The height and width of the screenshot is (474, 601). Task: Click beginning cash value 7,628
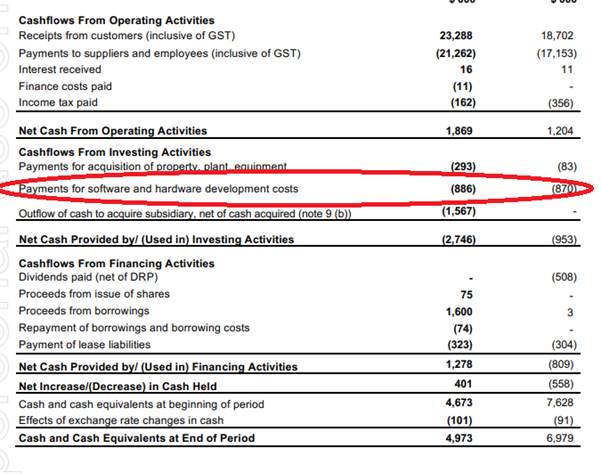(x=560, y=403)
